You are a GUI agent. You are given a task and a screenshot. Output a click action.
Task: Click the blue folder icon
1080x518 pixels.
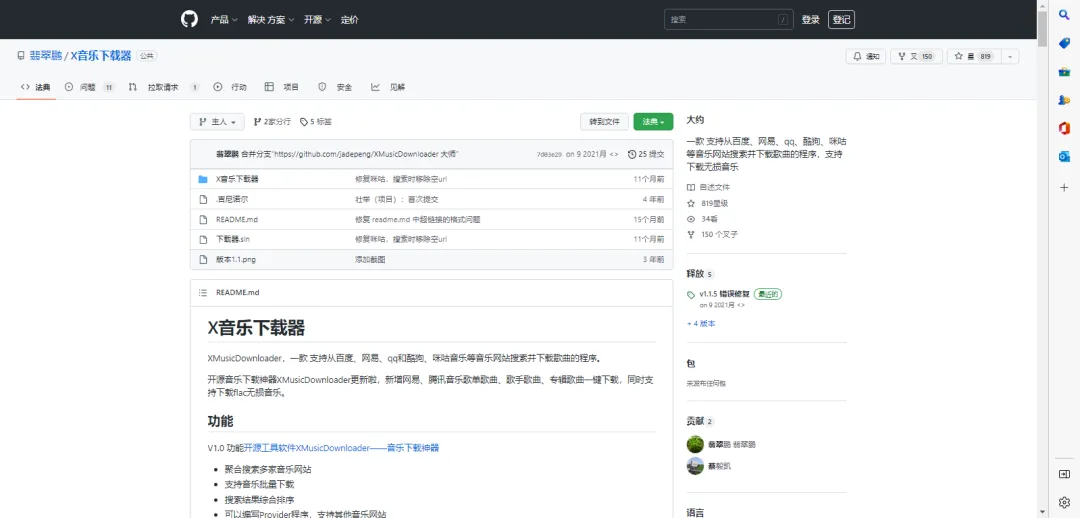(202, 179)
